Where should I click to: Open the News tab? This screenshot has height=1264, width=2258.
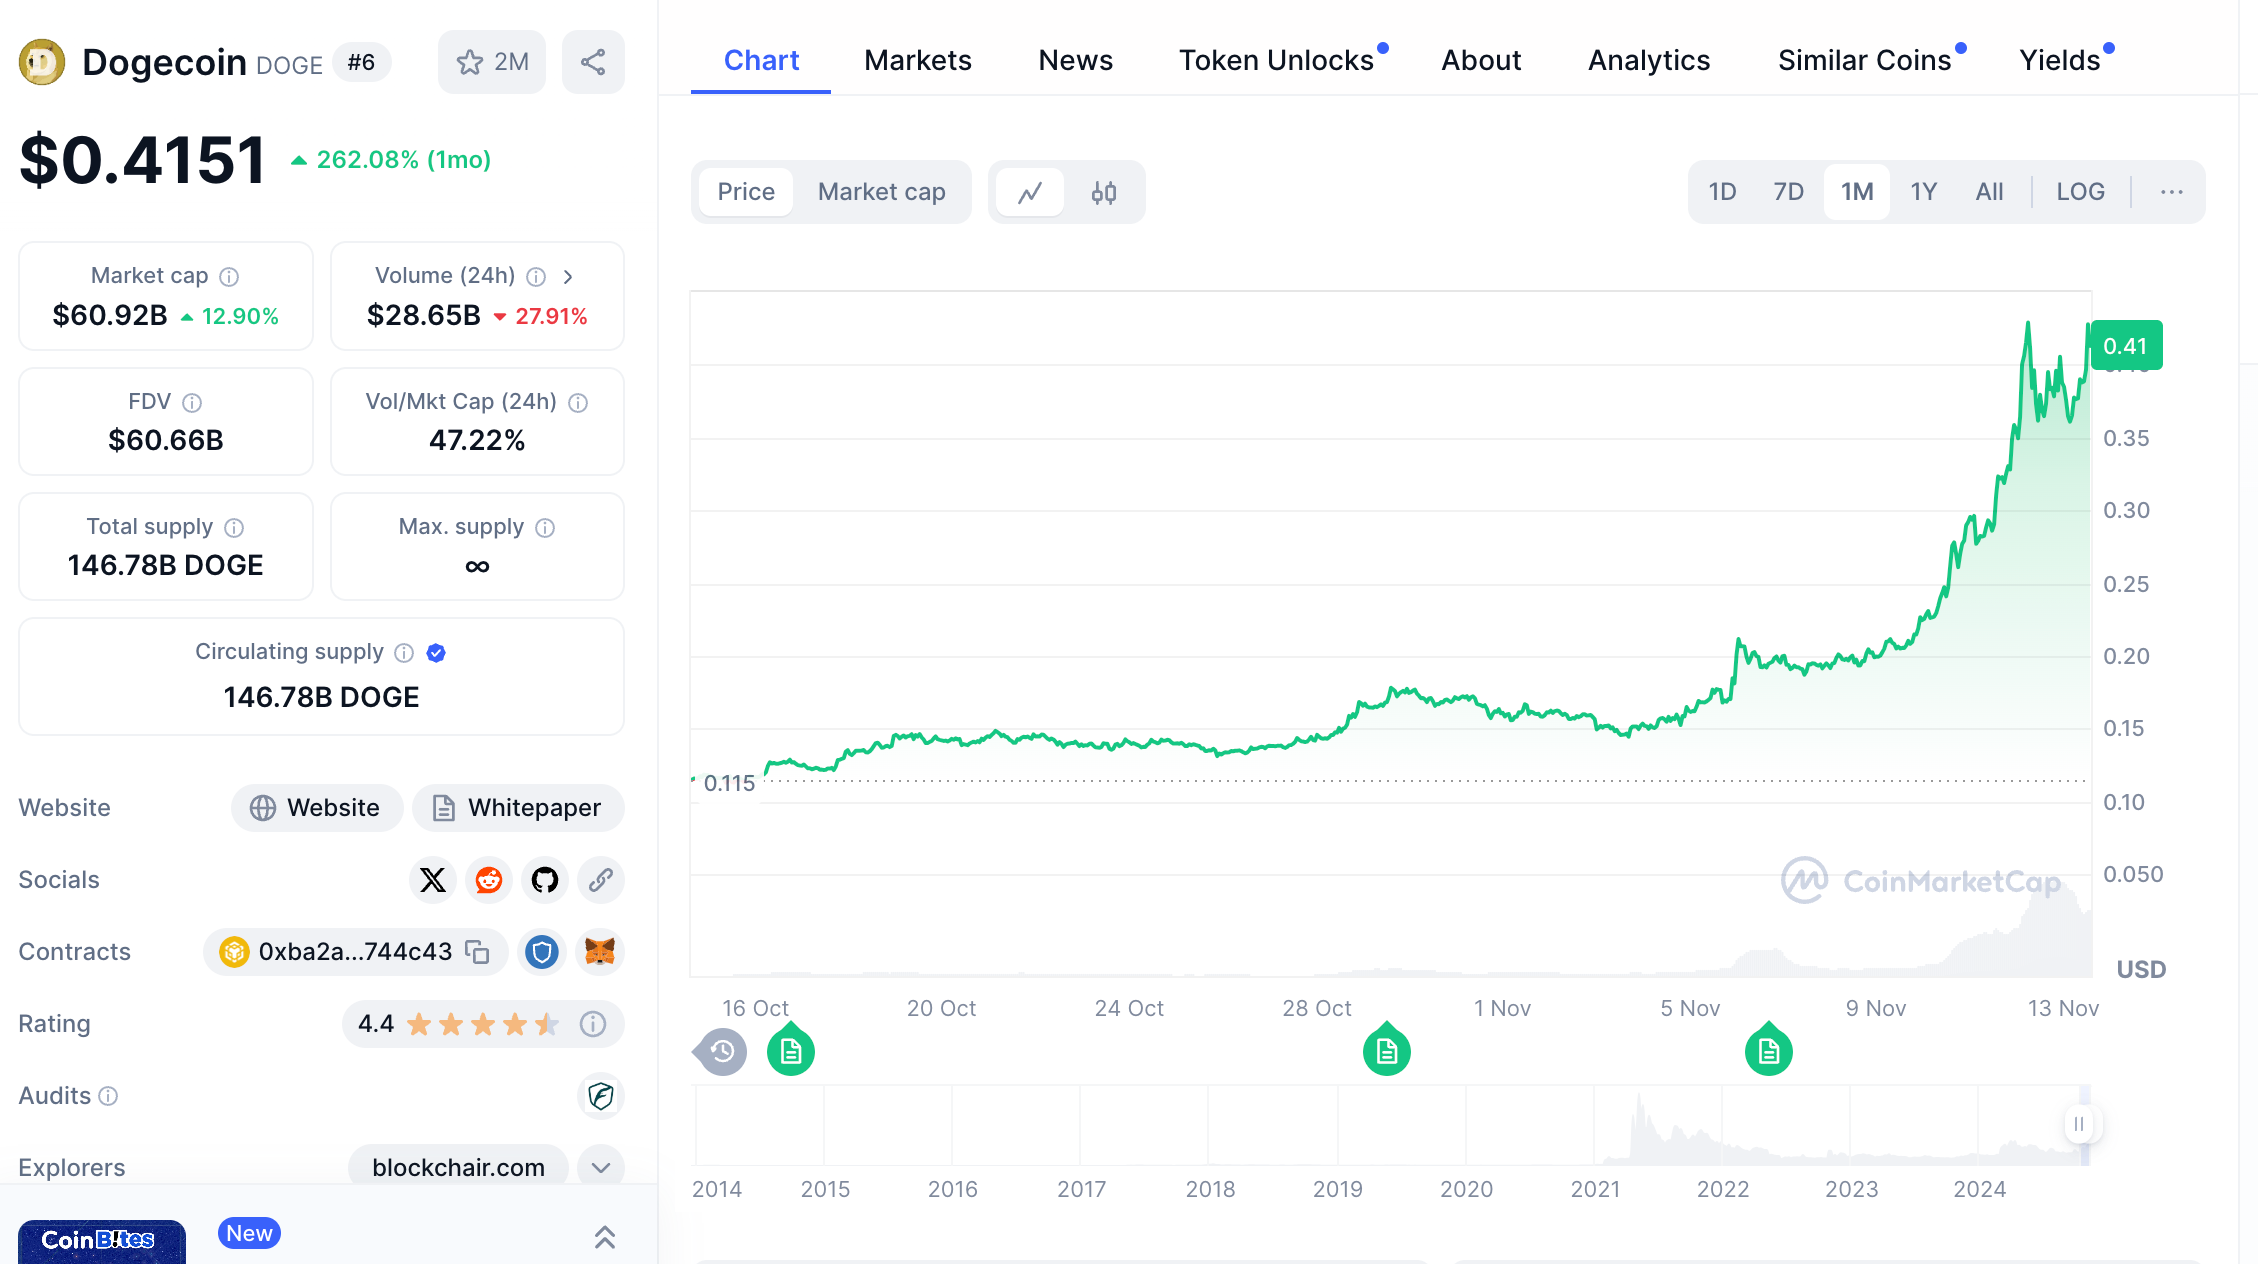pyautogui.click(x=1076, y=61)
